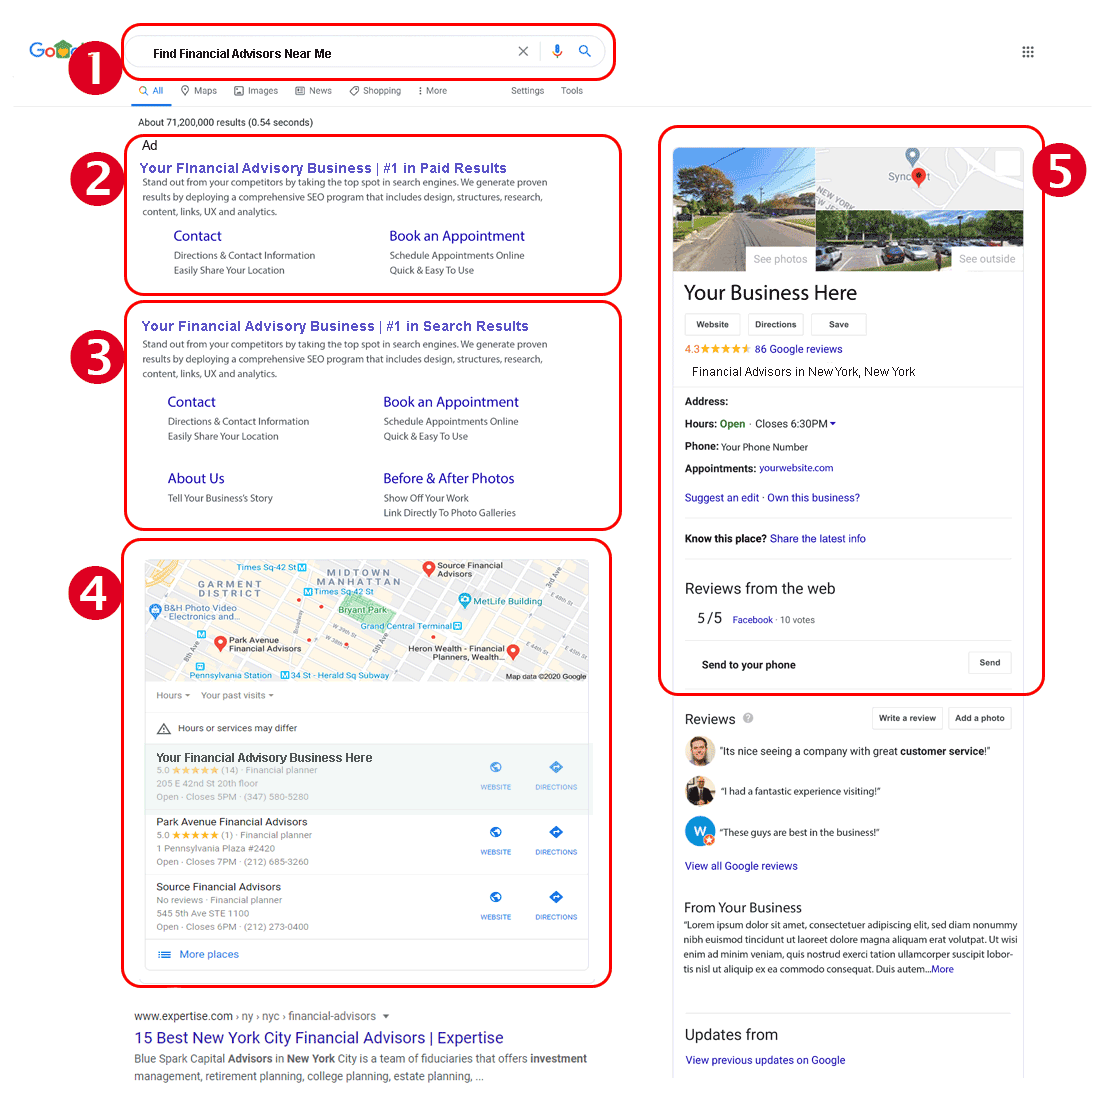This screenshot has height=1100, width=1104.
Task: Click the magnifier search submit icon
Action: coord(584,51)
